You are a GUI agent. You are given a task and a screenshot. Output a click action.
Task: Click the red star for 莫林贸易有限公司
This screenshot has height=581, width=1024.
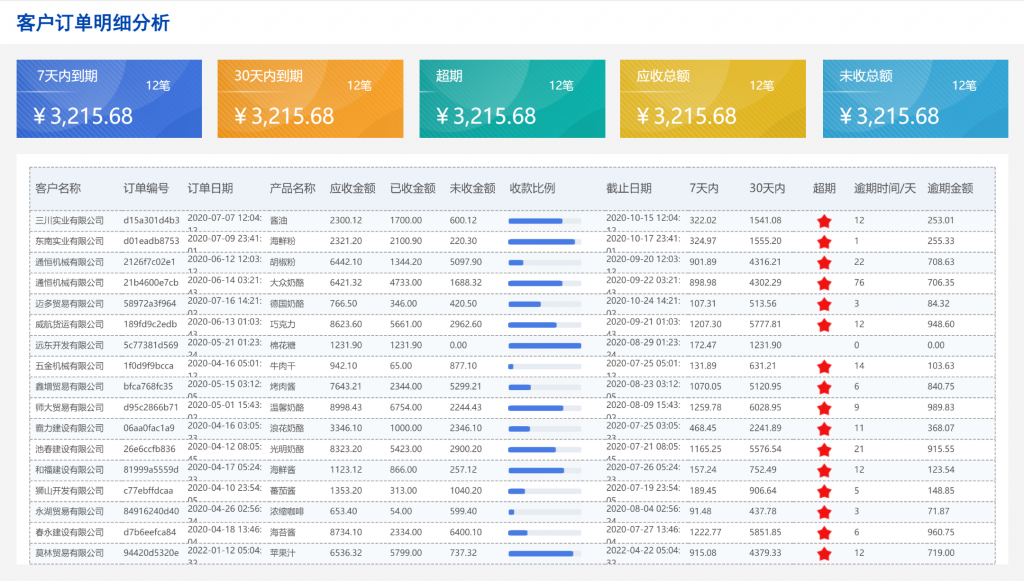coord(824,554)
